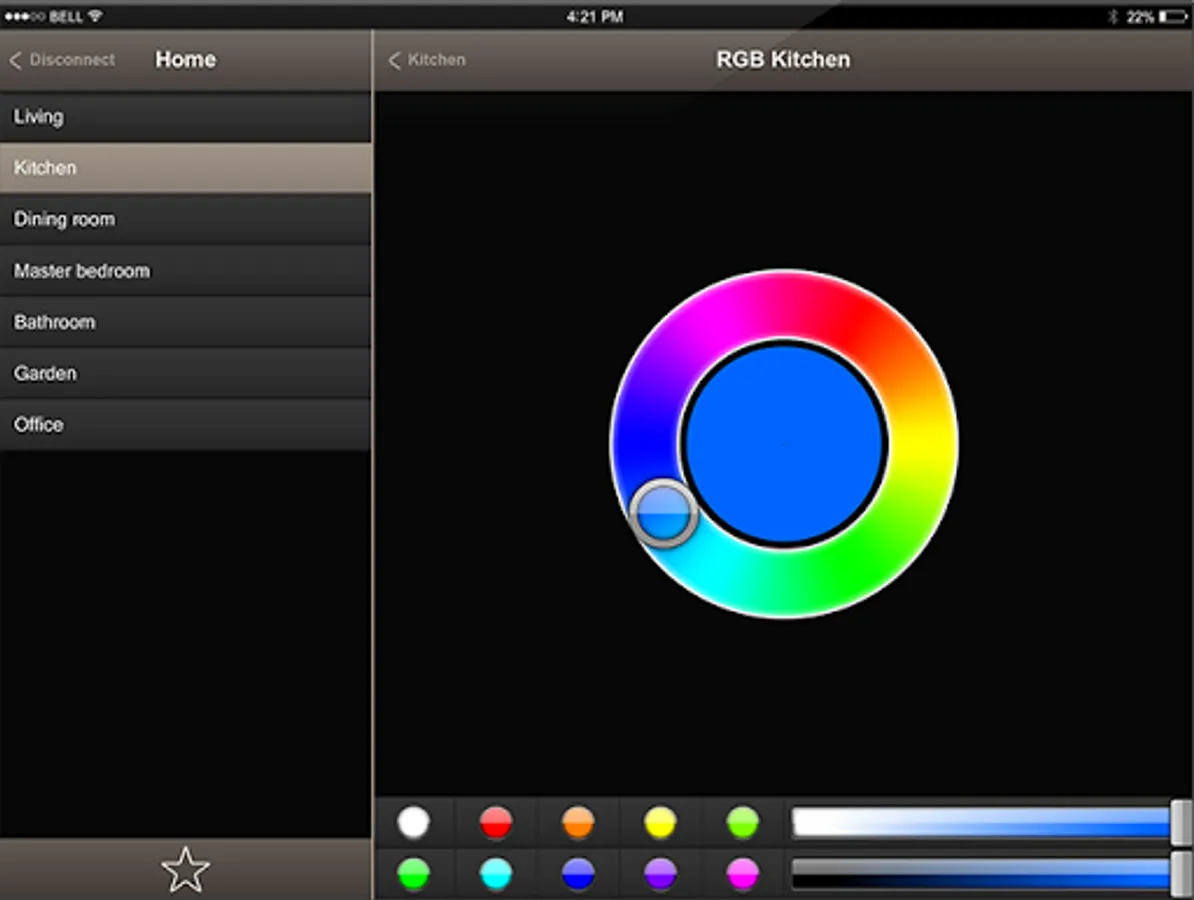The image size is (1194, 900).
Task: Click the white saturation slider handle
Action: [1181, 822]
